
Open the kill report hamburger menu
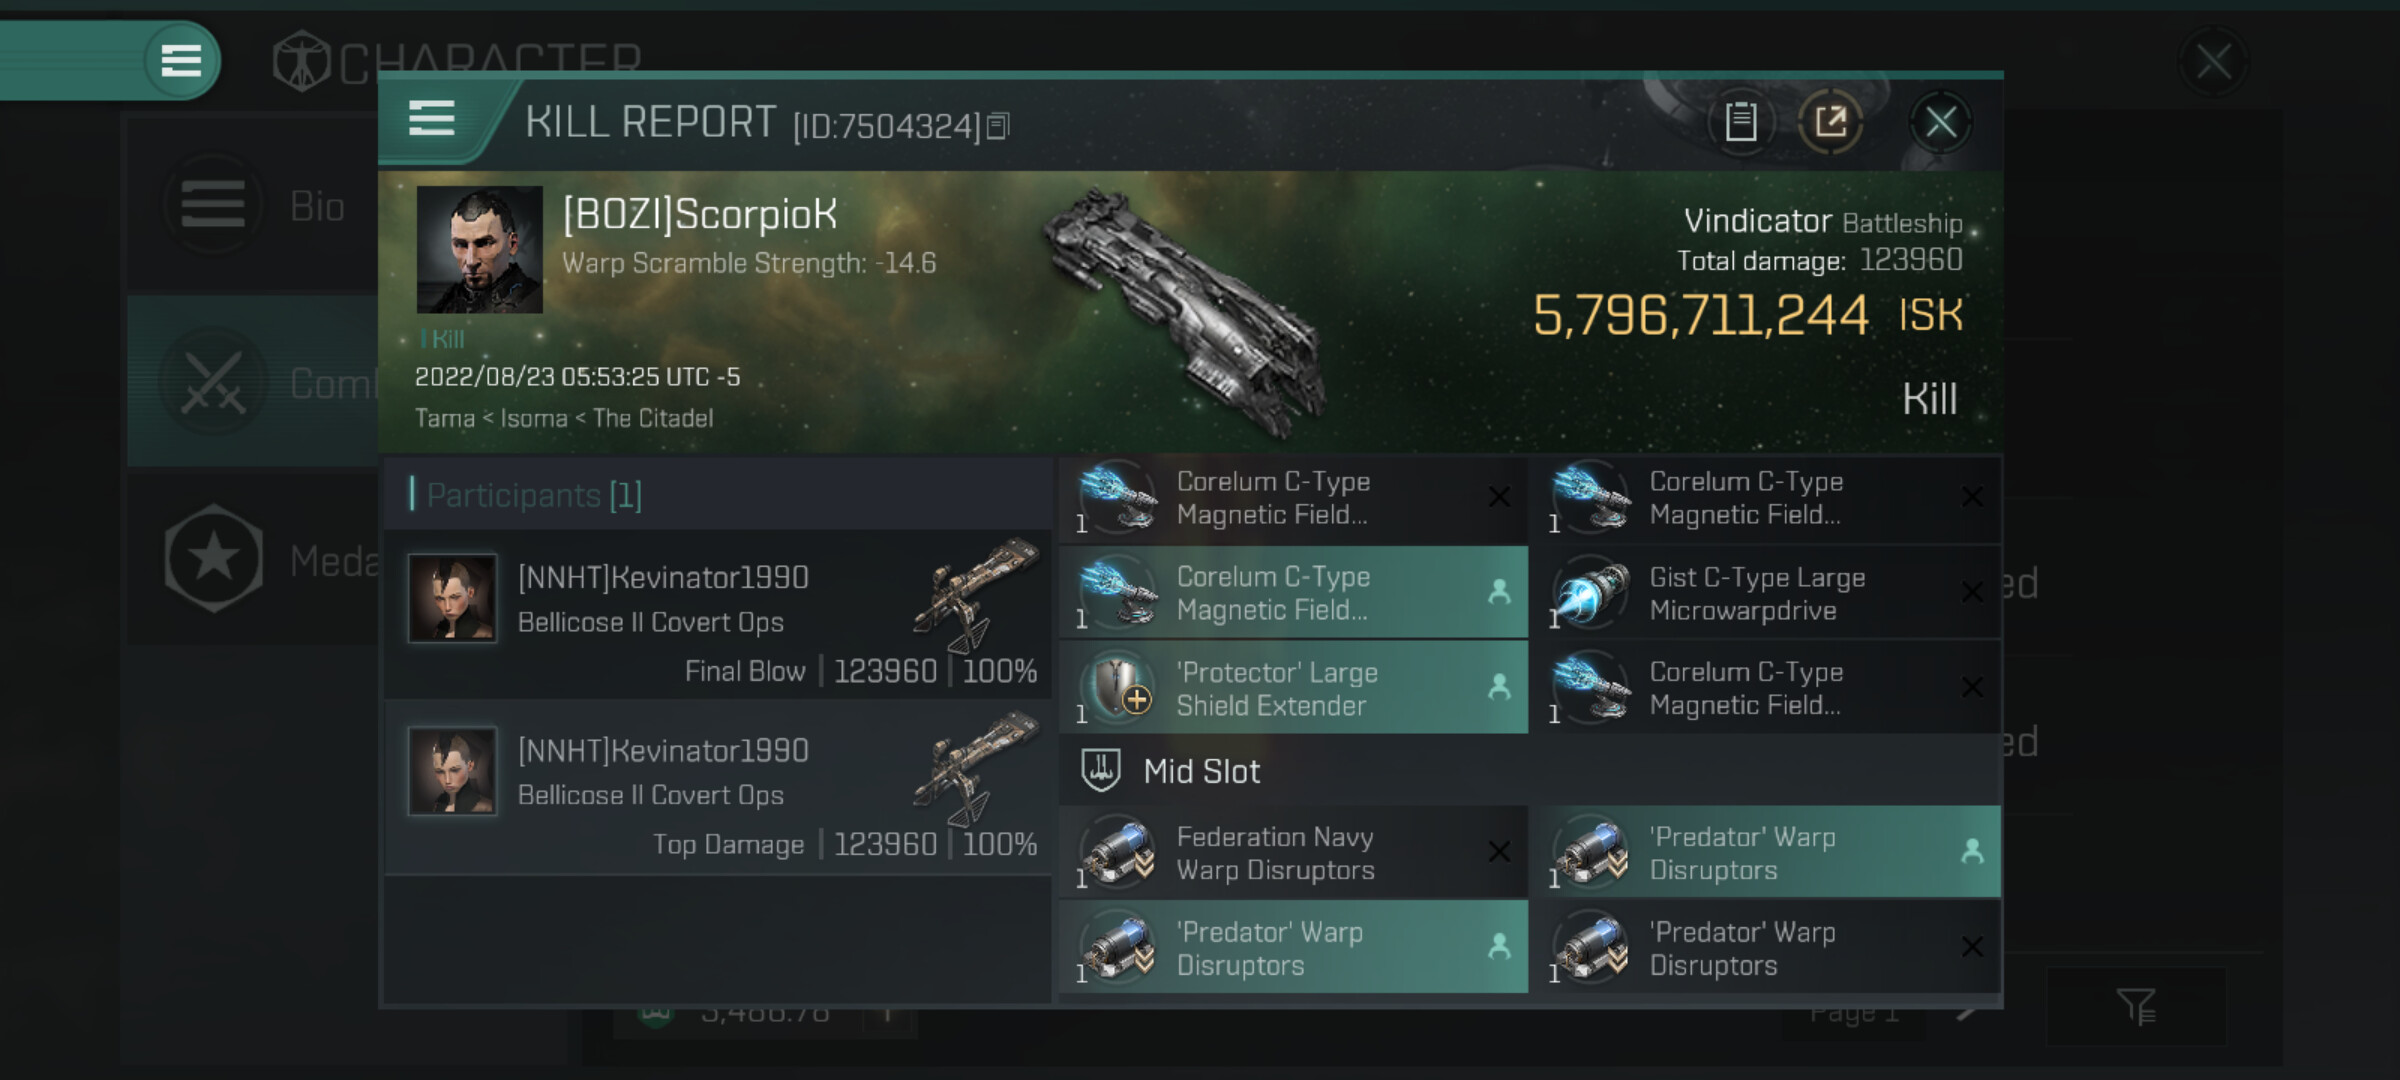point(431,119)
